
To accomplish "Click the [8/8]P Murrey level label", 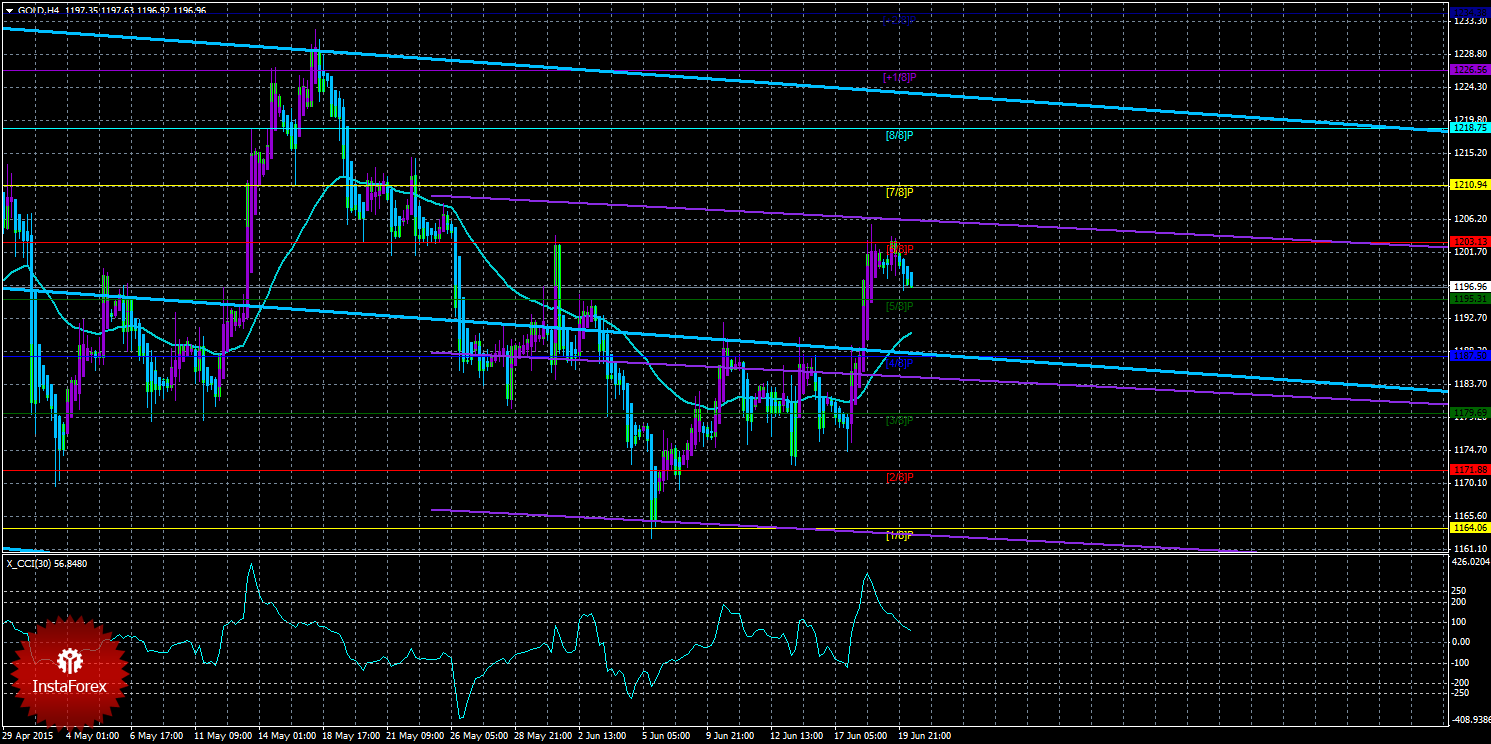I will 900,135.
